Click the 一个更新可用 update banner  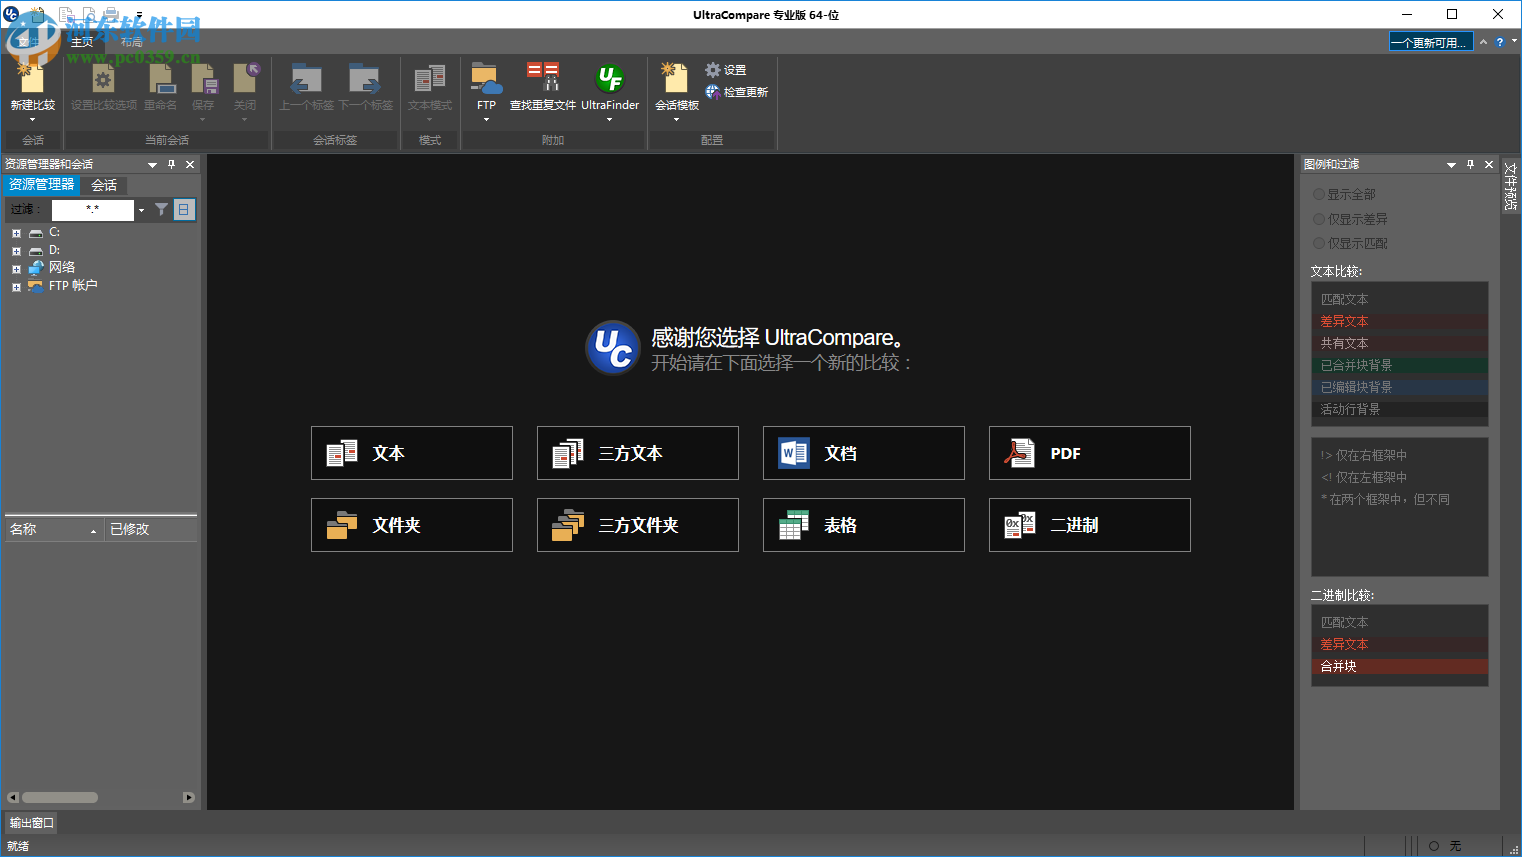pos(1430,42)
